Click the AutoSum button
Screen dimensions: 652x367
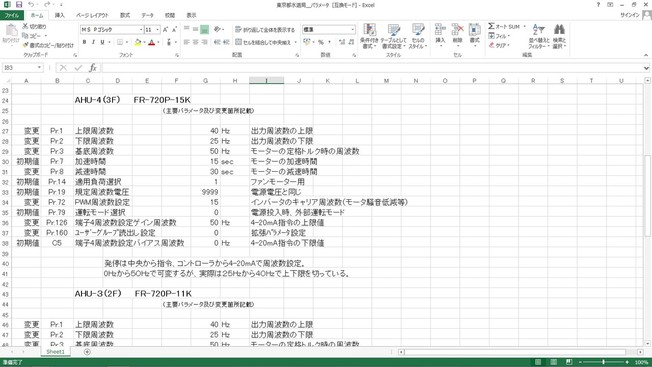click(504, 26)
